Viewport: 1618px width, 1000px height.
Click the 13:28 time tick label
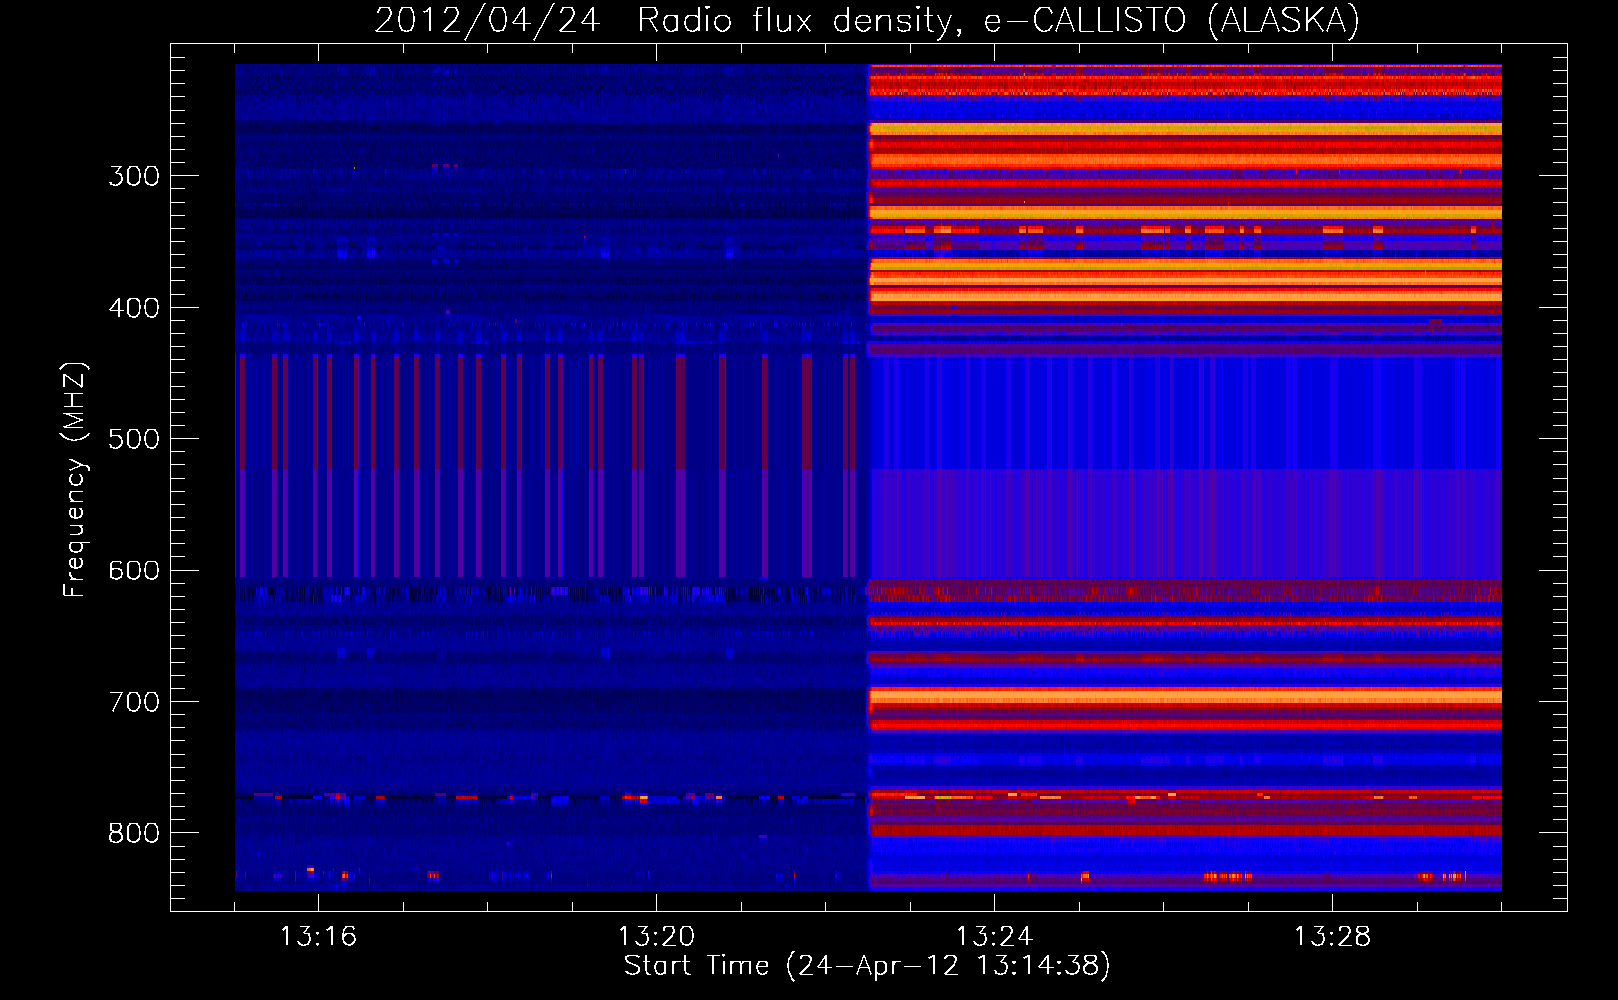1332,936
